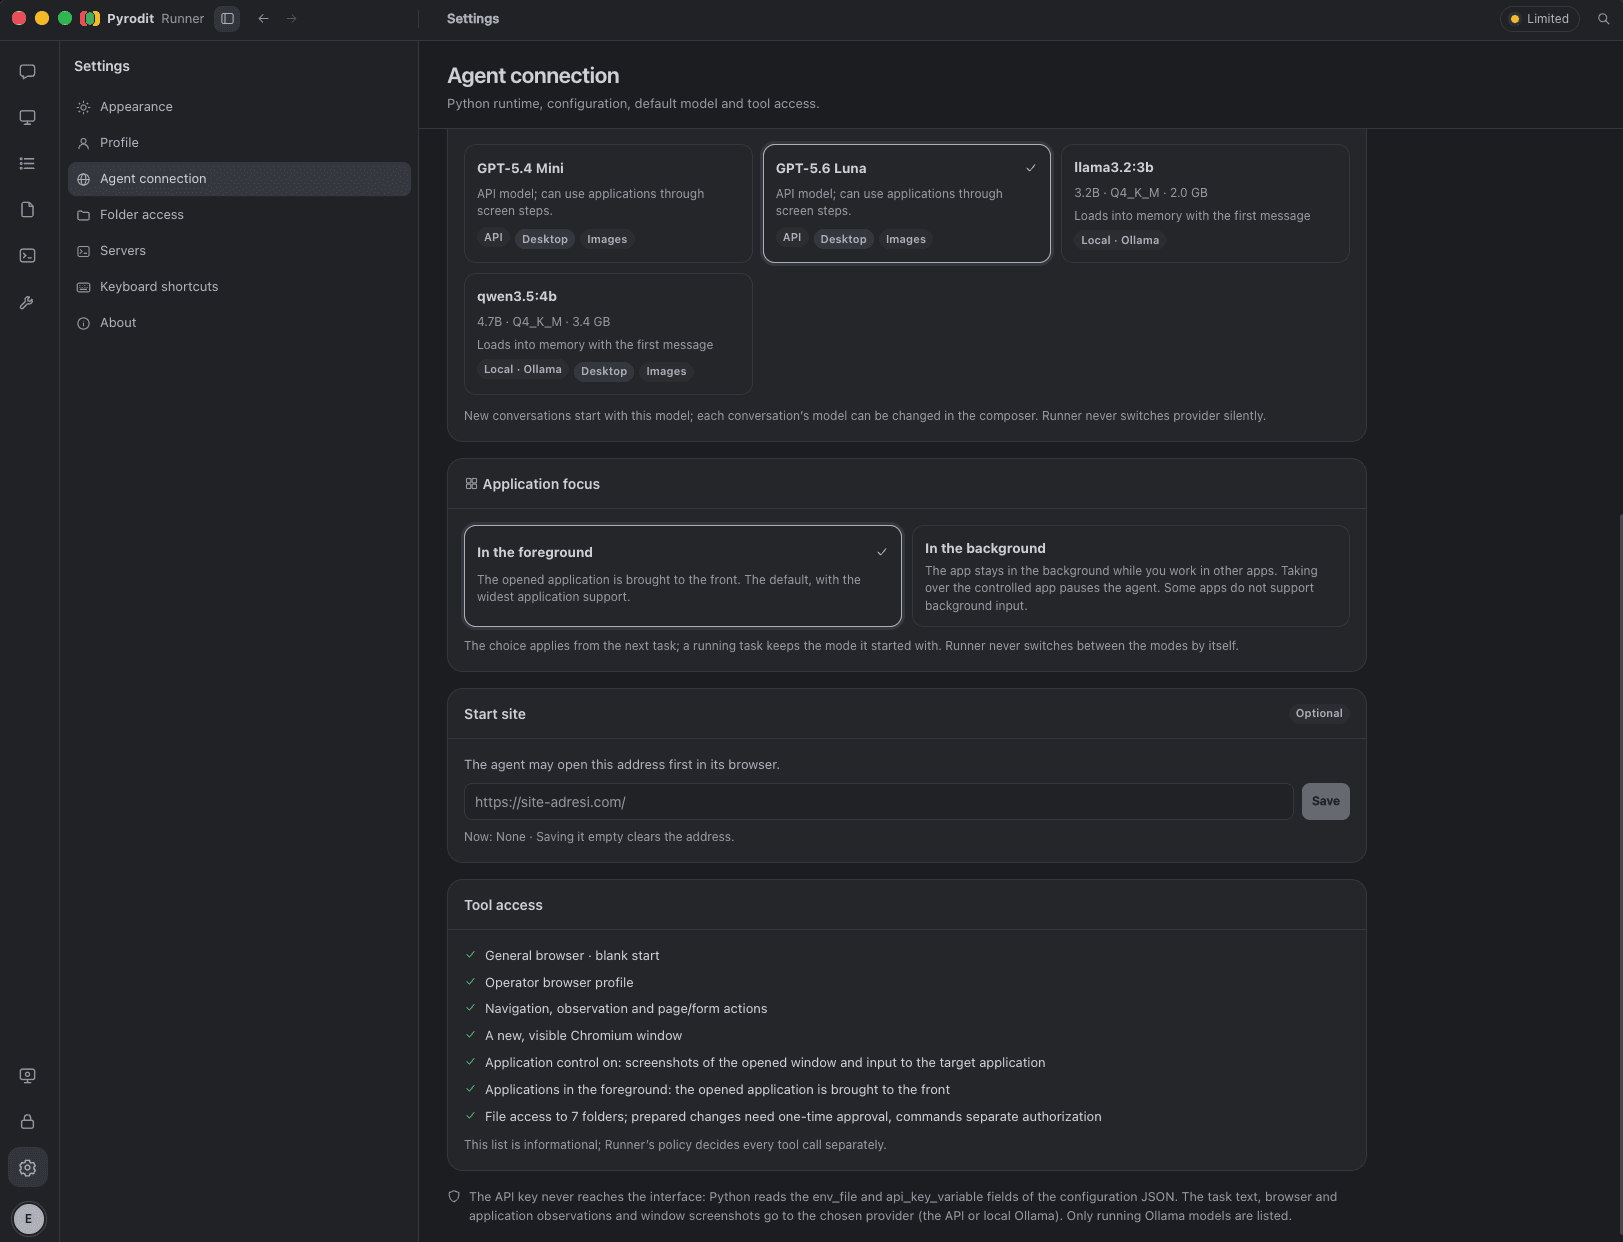
Task: Click the Limited status indicator
Action: [x=1540, y=19]
